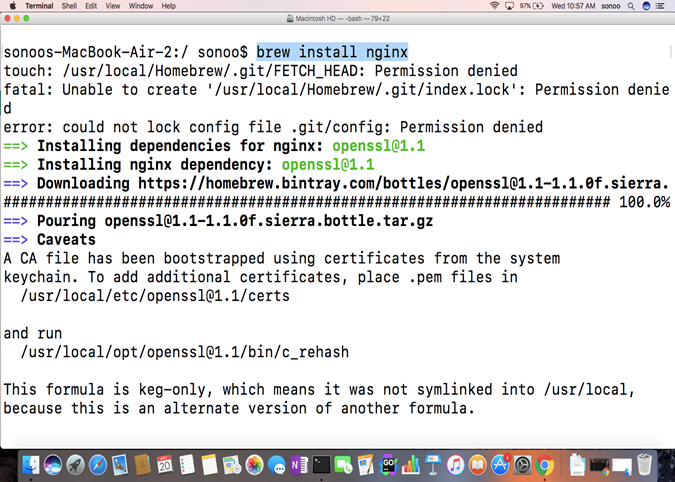675x482 pixels.
Task: Open Maps from the Dock
Action: tap(232, 465)
